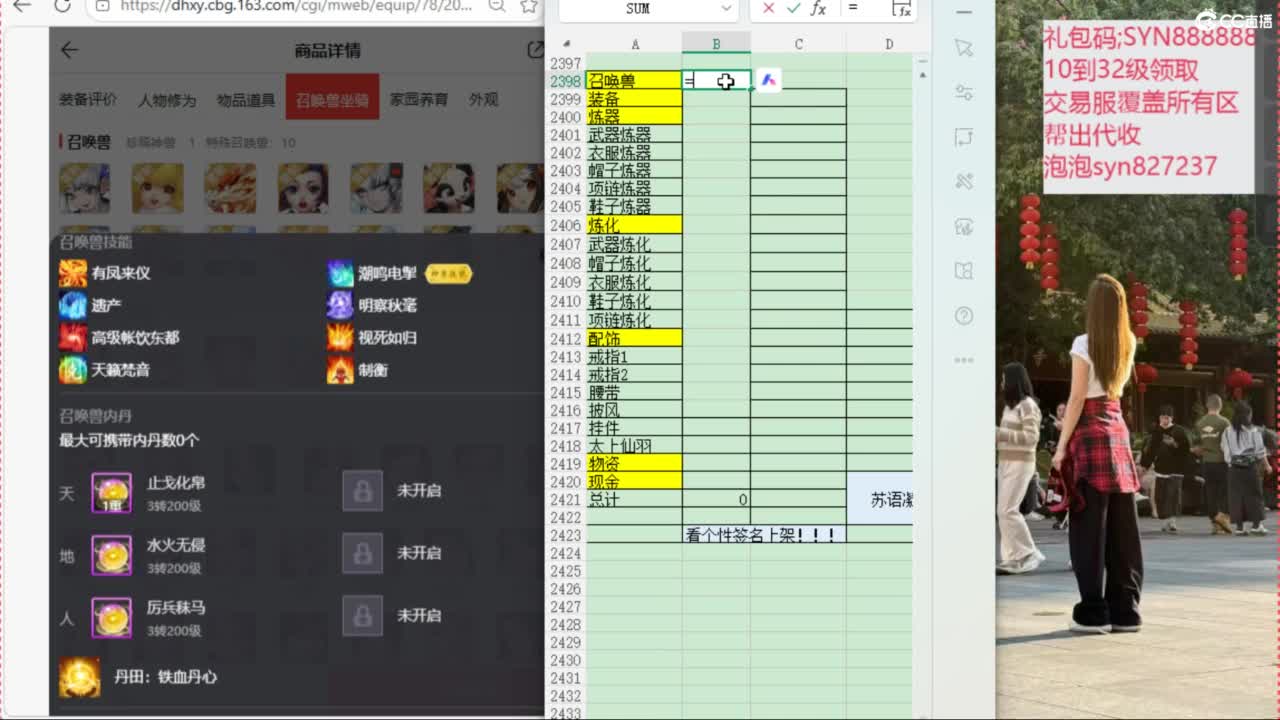Image resolution: width=1280 pixels, height=720 pixels.
Task: Select column B header
Action: click(716, 44)
